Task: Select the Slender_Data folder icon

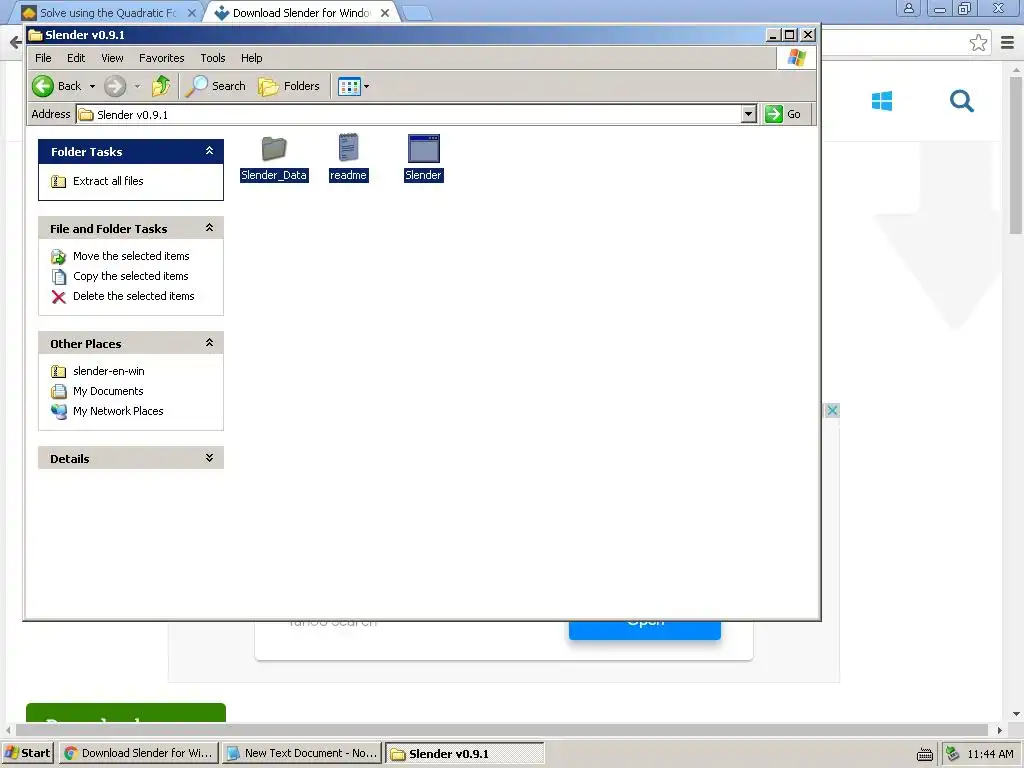Action: coord(274,149)
